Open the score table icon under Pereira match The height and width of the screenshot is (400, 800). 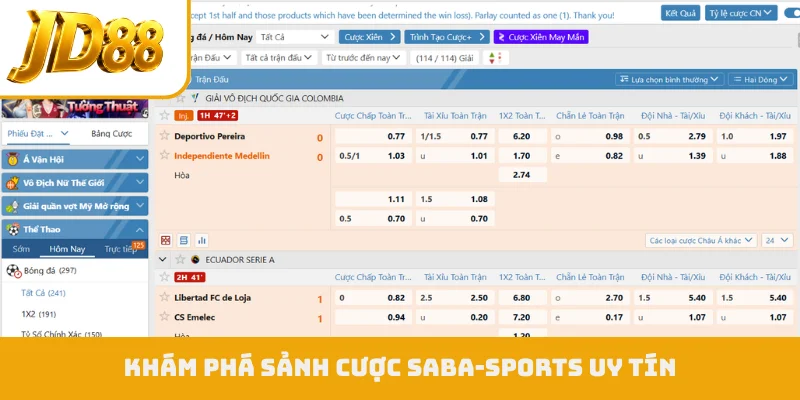[x=184, y=240]
